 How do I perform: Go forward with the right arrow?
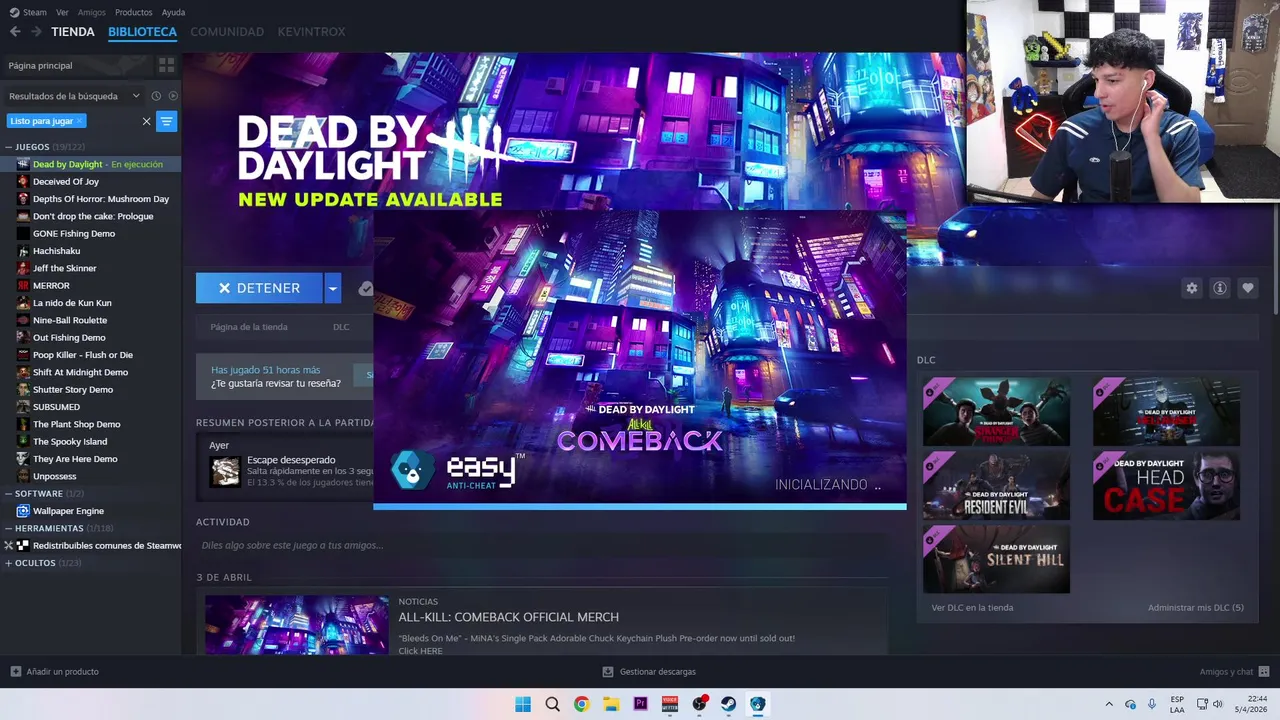coord(36,32)
